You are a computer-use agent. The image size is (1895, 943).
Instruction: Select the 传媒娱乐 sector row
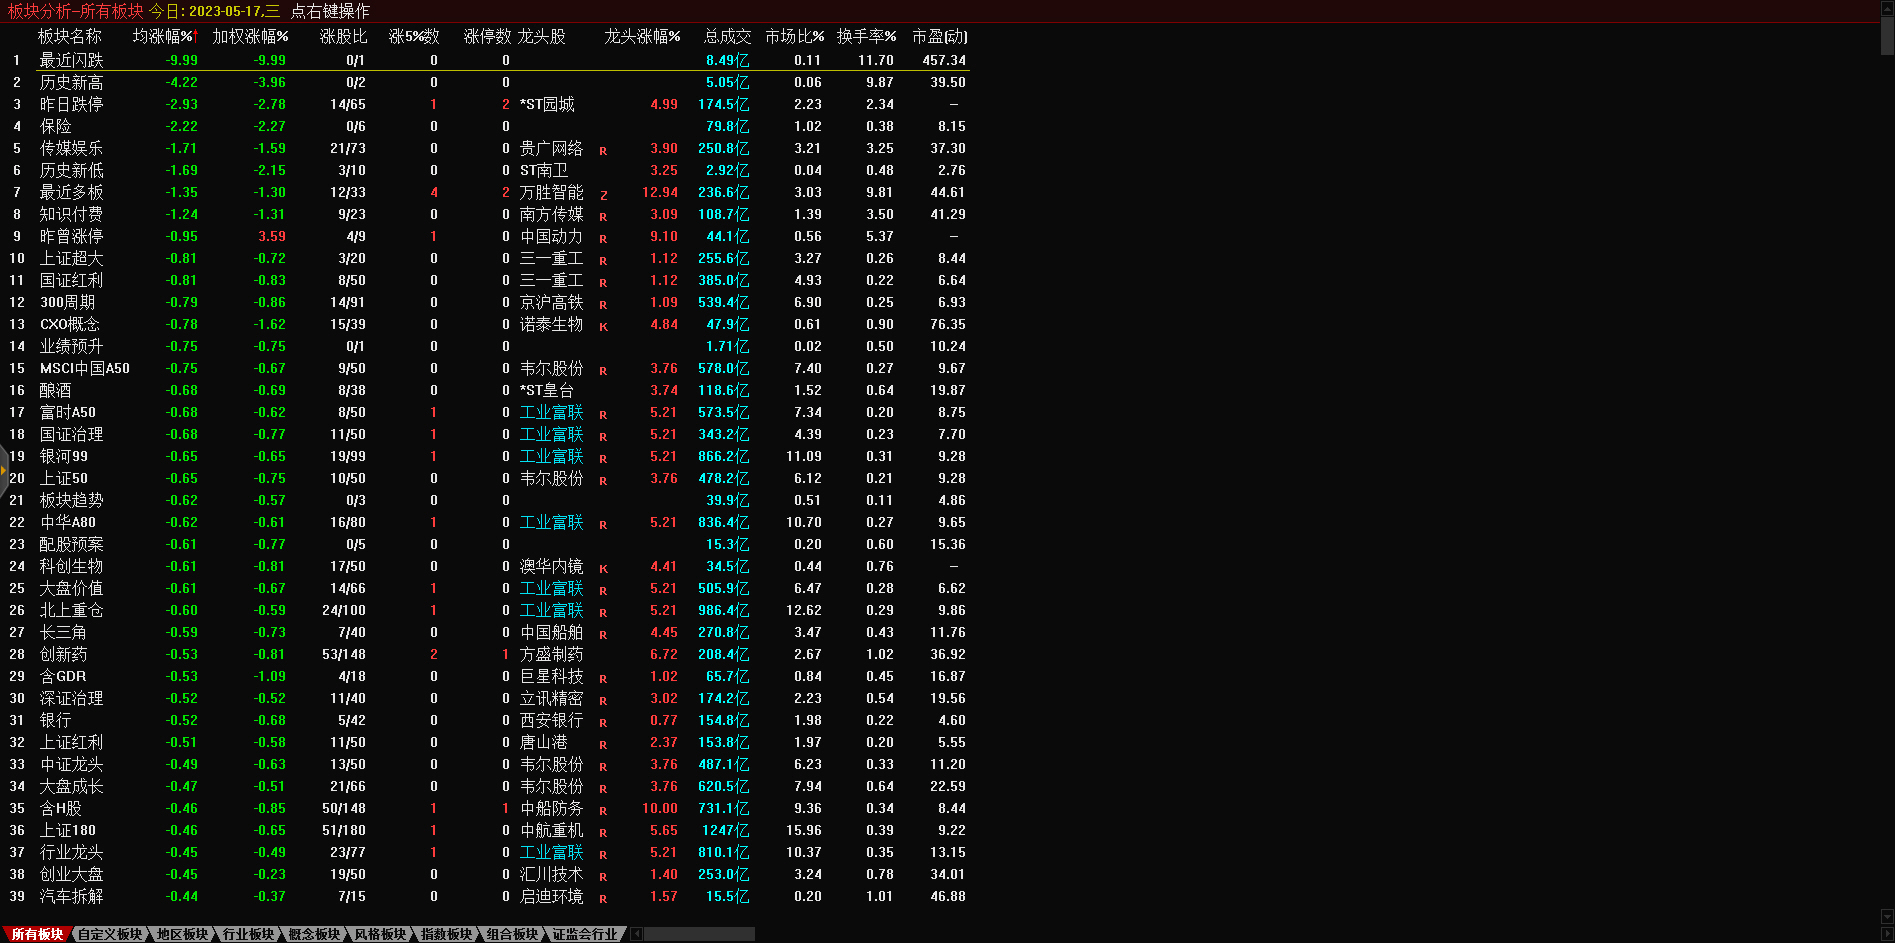coord(71,148)
